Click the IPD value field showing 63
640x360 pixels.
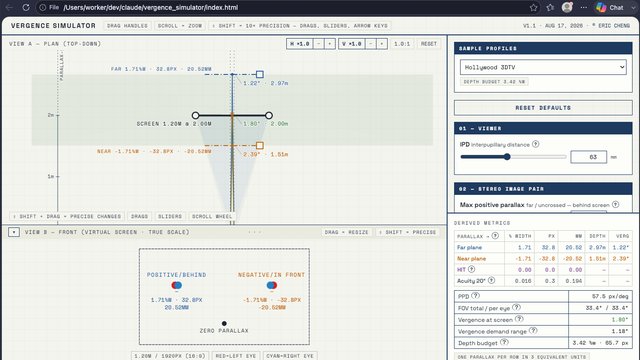[589, 157]
